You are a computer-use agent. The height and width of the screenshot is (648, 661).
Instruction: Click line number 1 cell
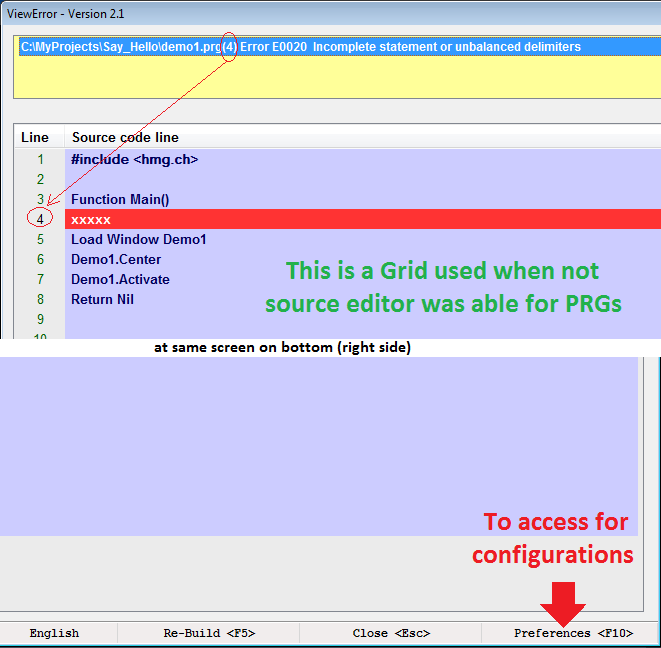(40, 159)
